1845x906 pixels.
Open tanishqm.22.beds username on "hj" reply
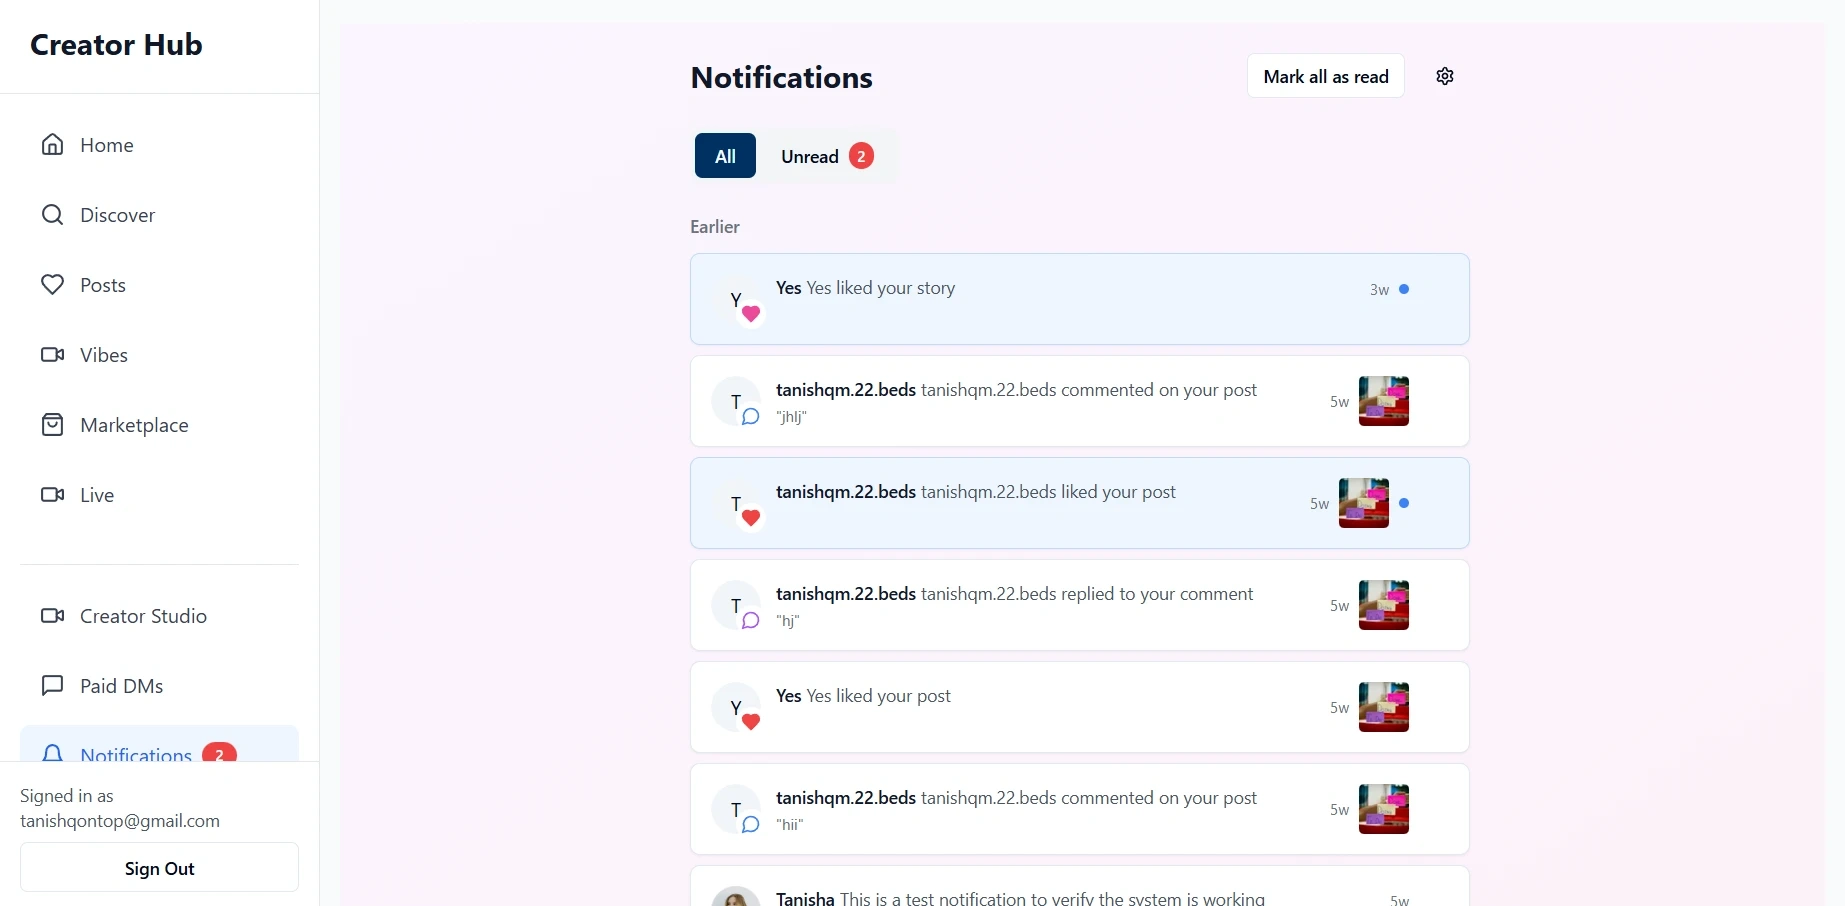tap(846, 594)
